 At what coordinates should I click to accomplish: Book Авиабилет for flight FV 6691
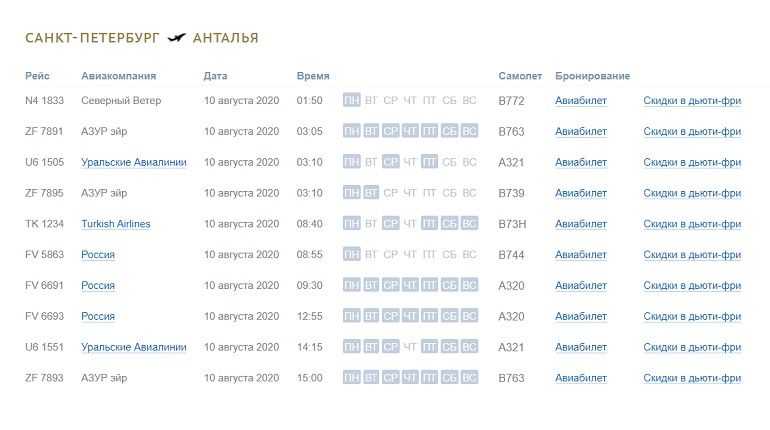point(581,285)
